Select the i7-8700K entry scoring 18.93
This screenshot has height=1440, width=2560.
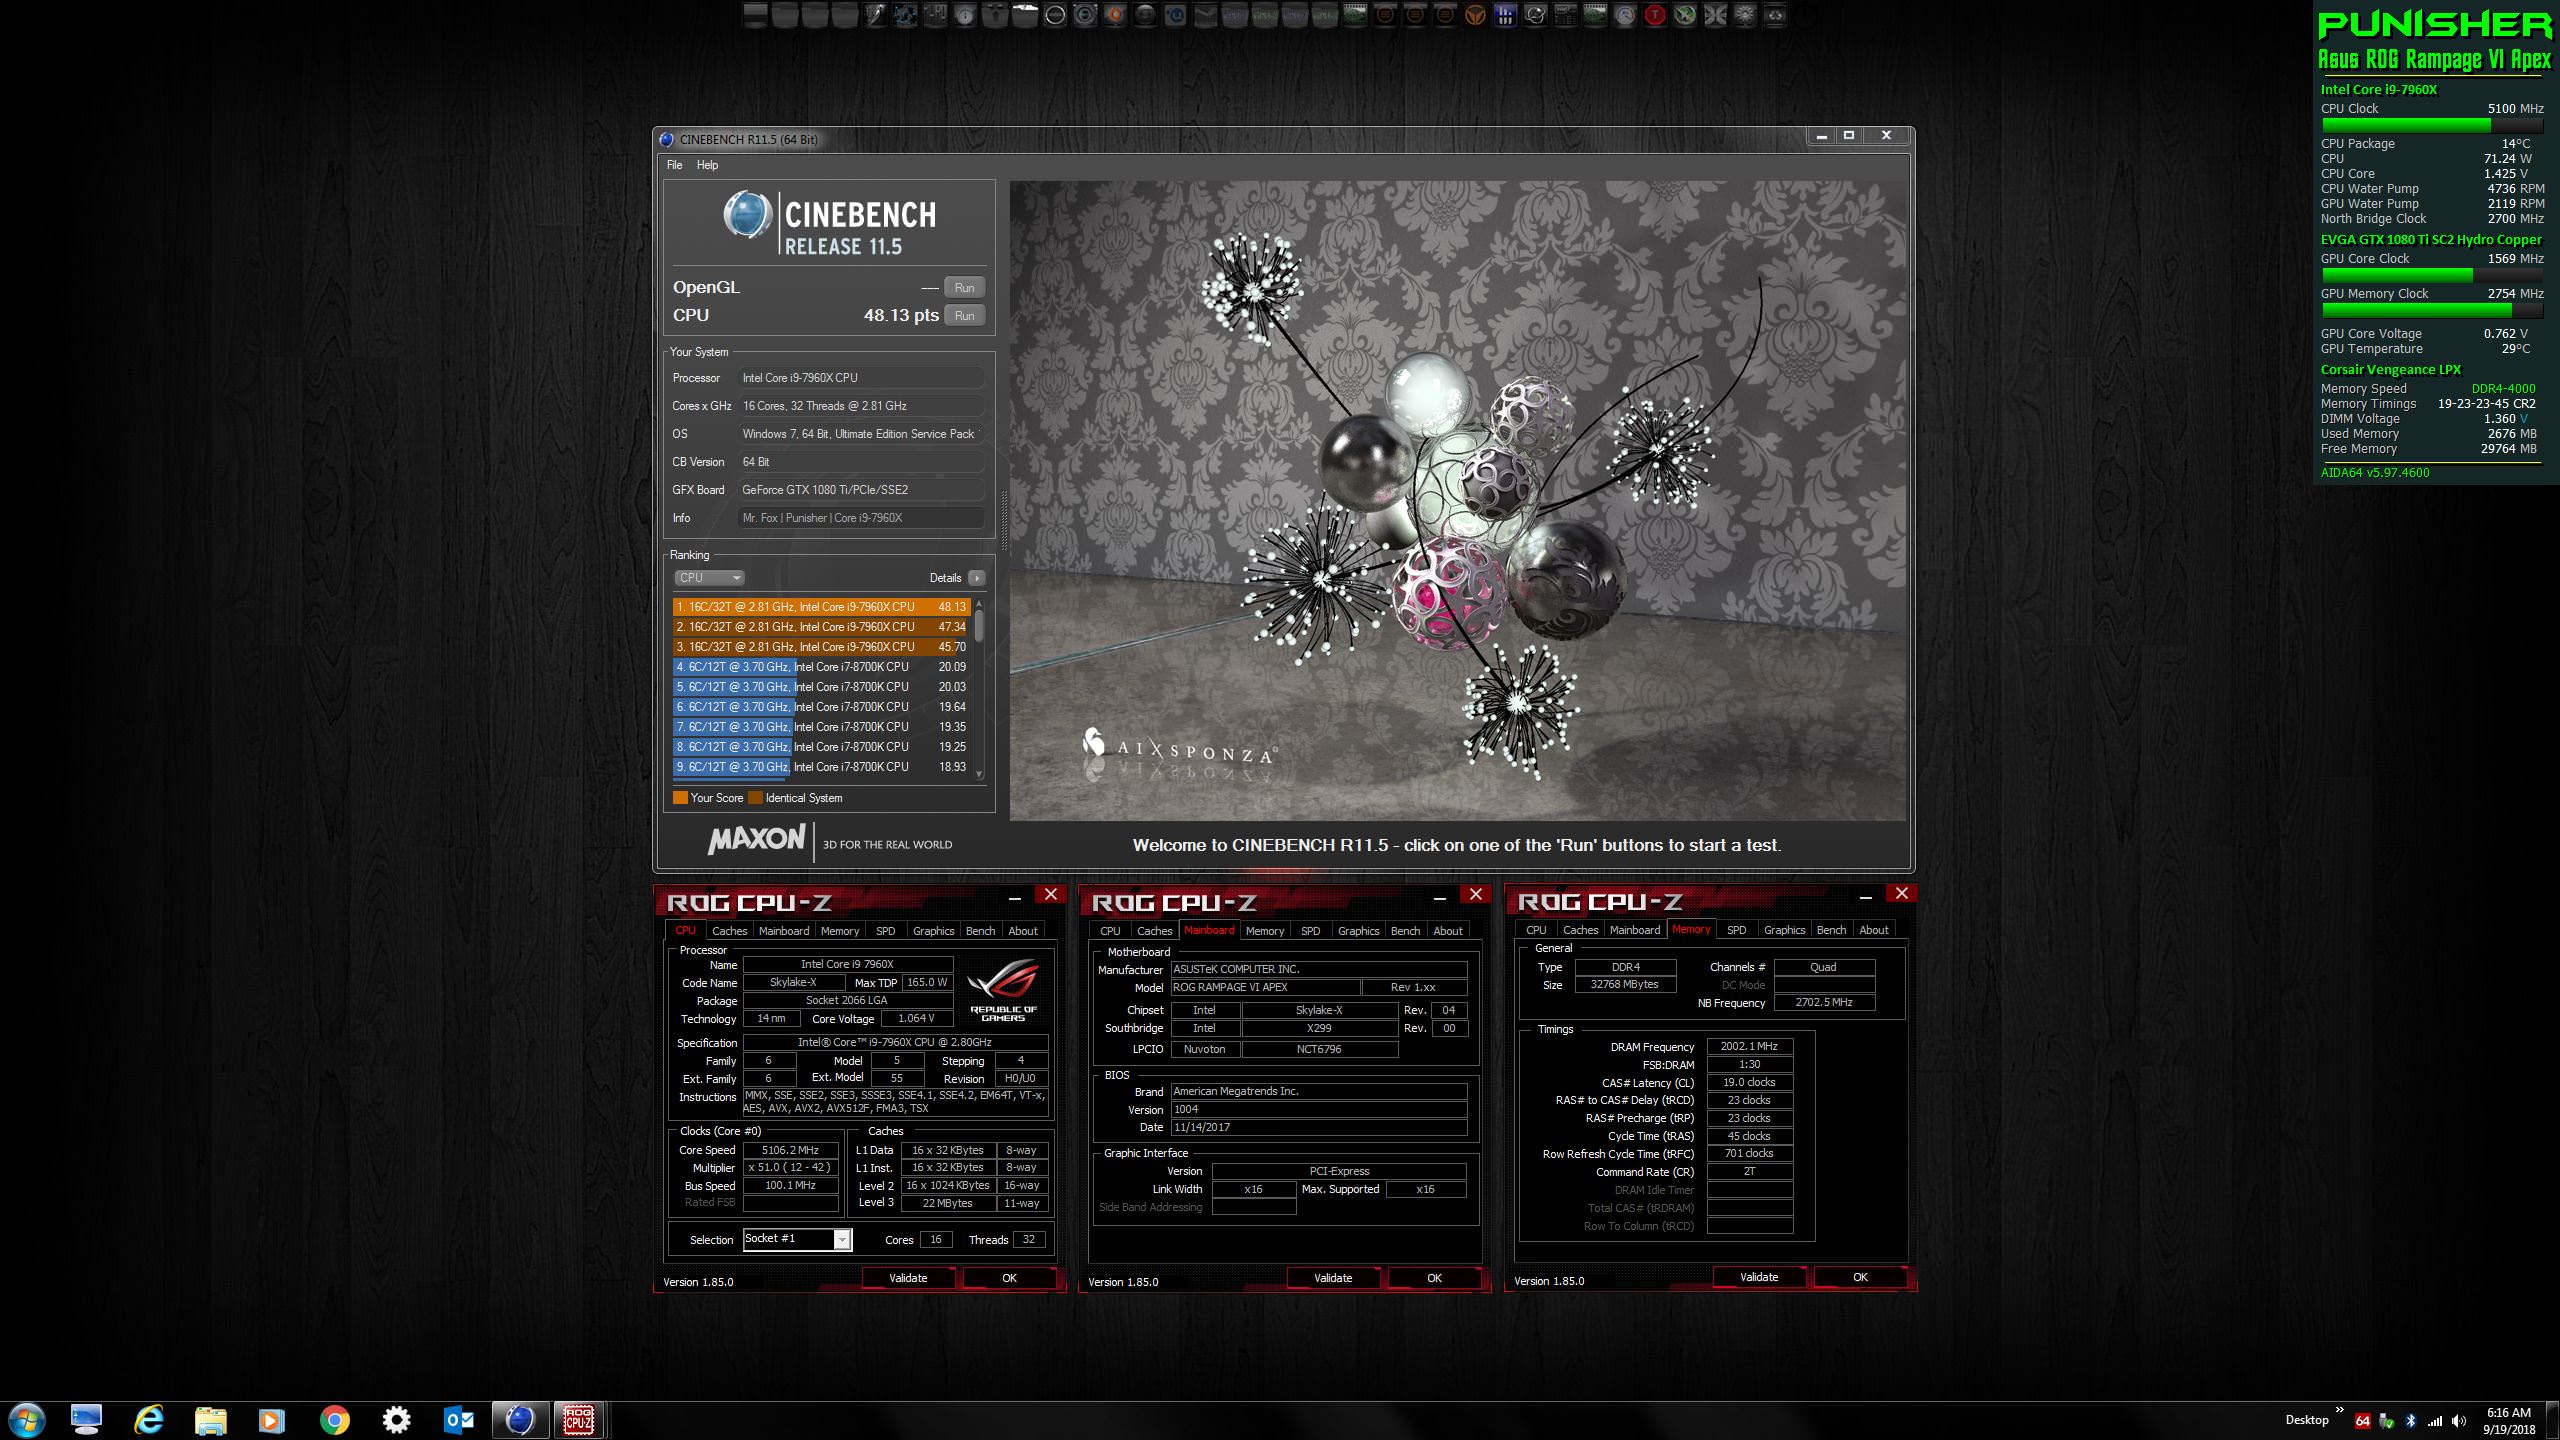pos(821,767)
